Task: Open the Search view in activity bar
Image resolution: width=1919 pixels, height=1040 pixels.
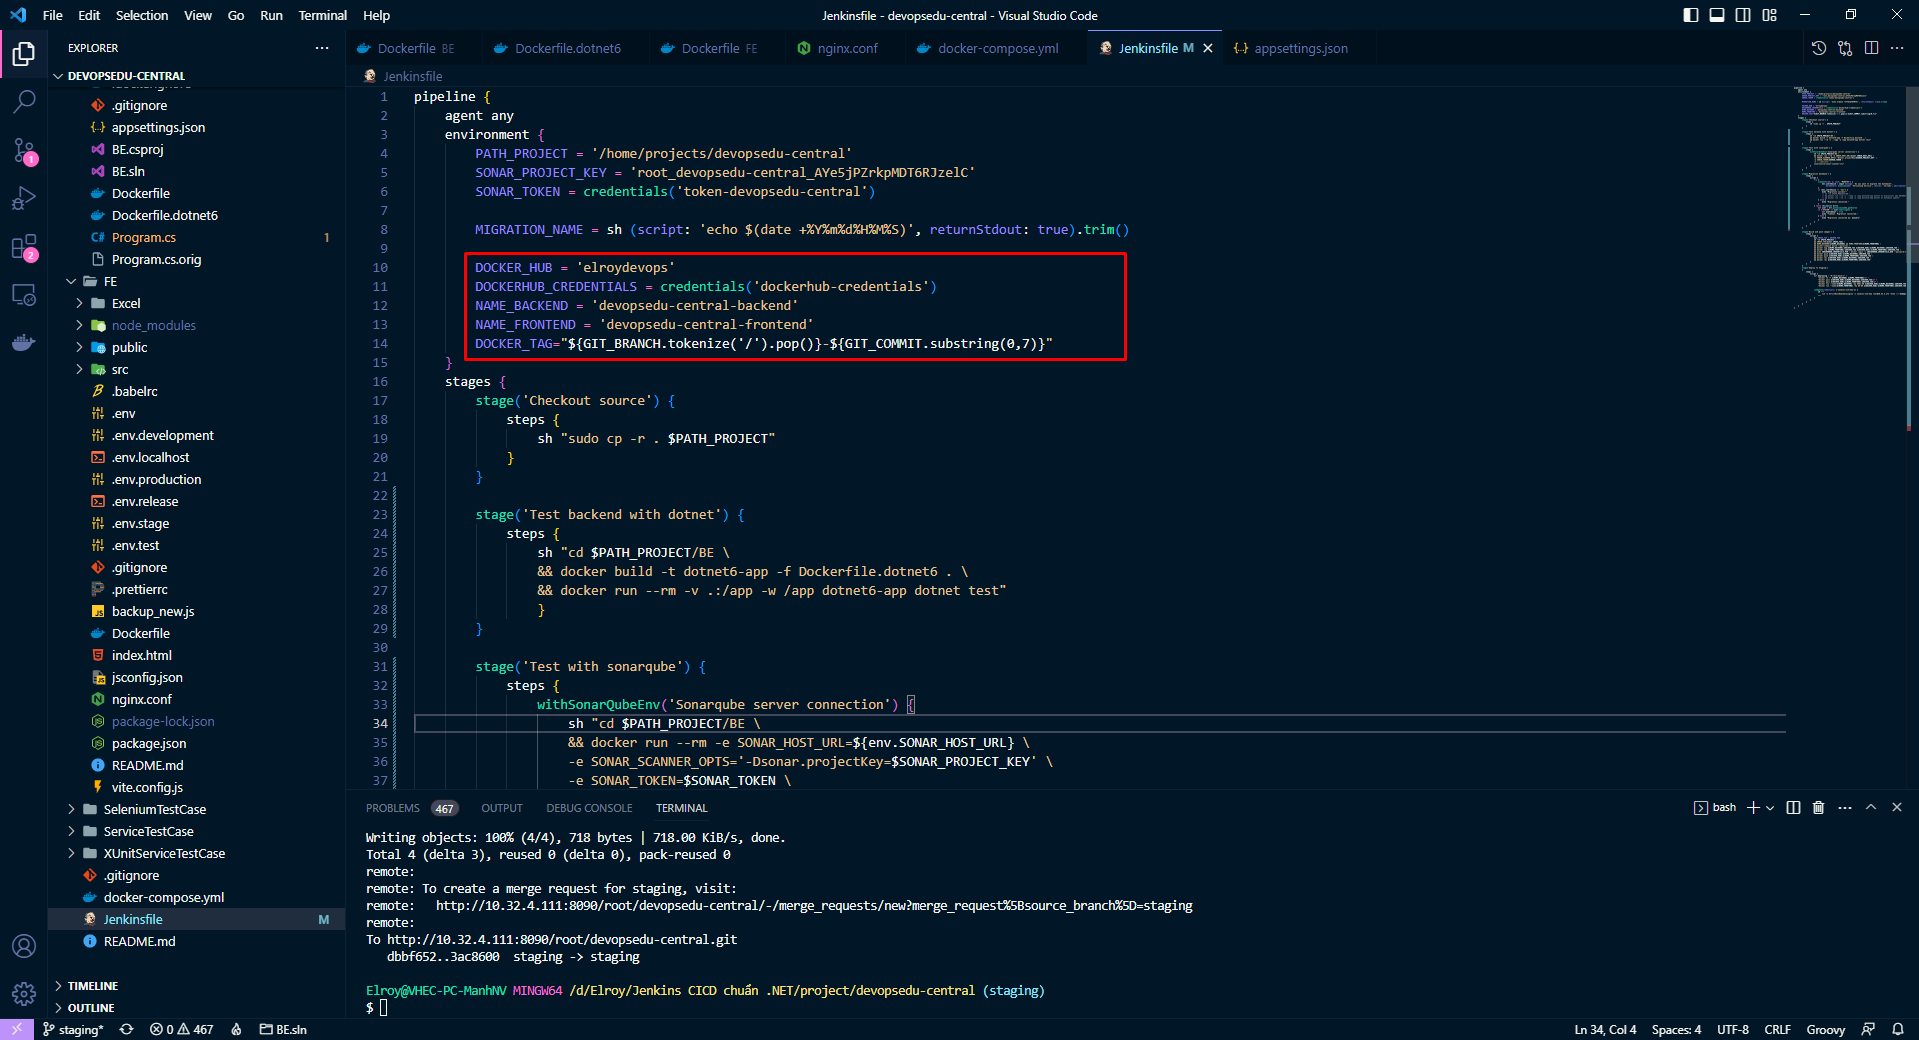Action: point(24,101)
